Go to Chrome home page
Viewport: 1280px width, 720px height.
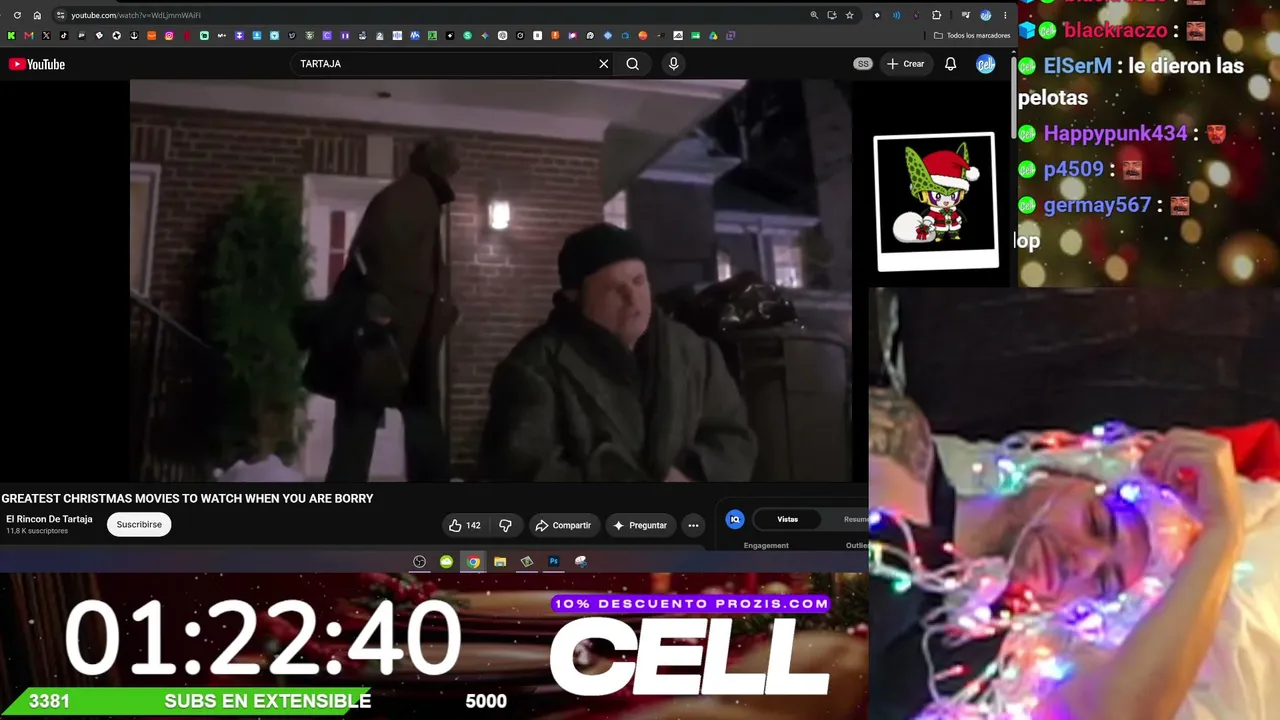37,15
